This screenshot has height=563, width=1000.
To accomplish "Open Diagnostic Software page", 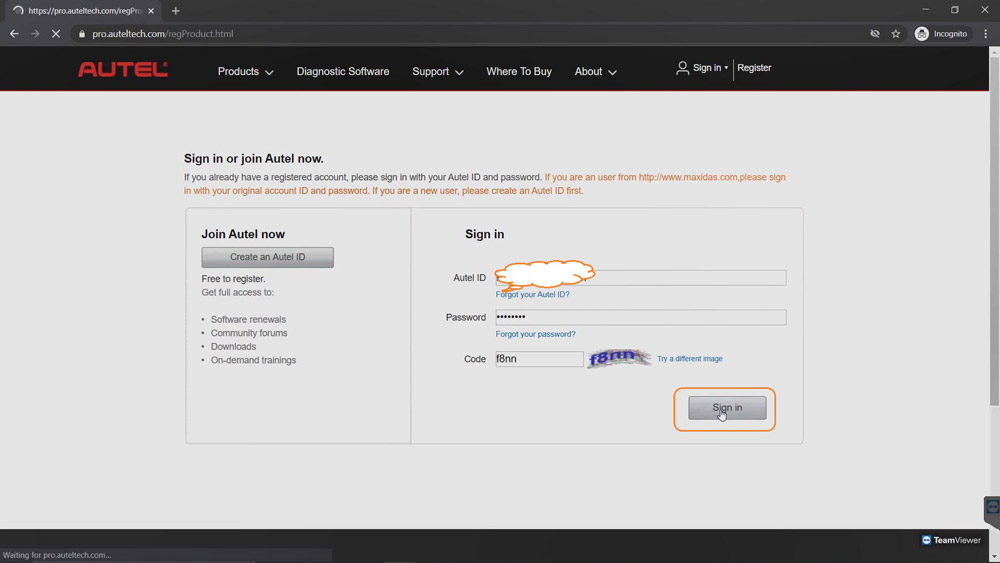I will point(342,71).
